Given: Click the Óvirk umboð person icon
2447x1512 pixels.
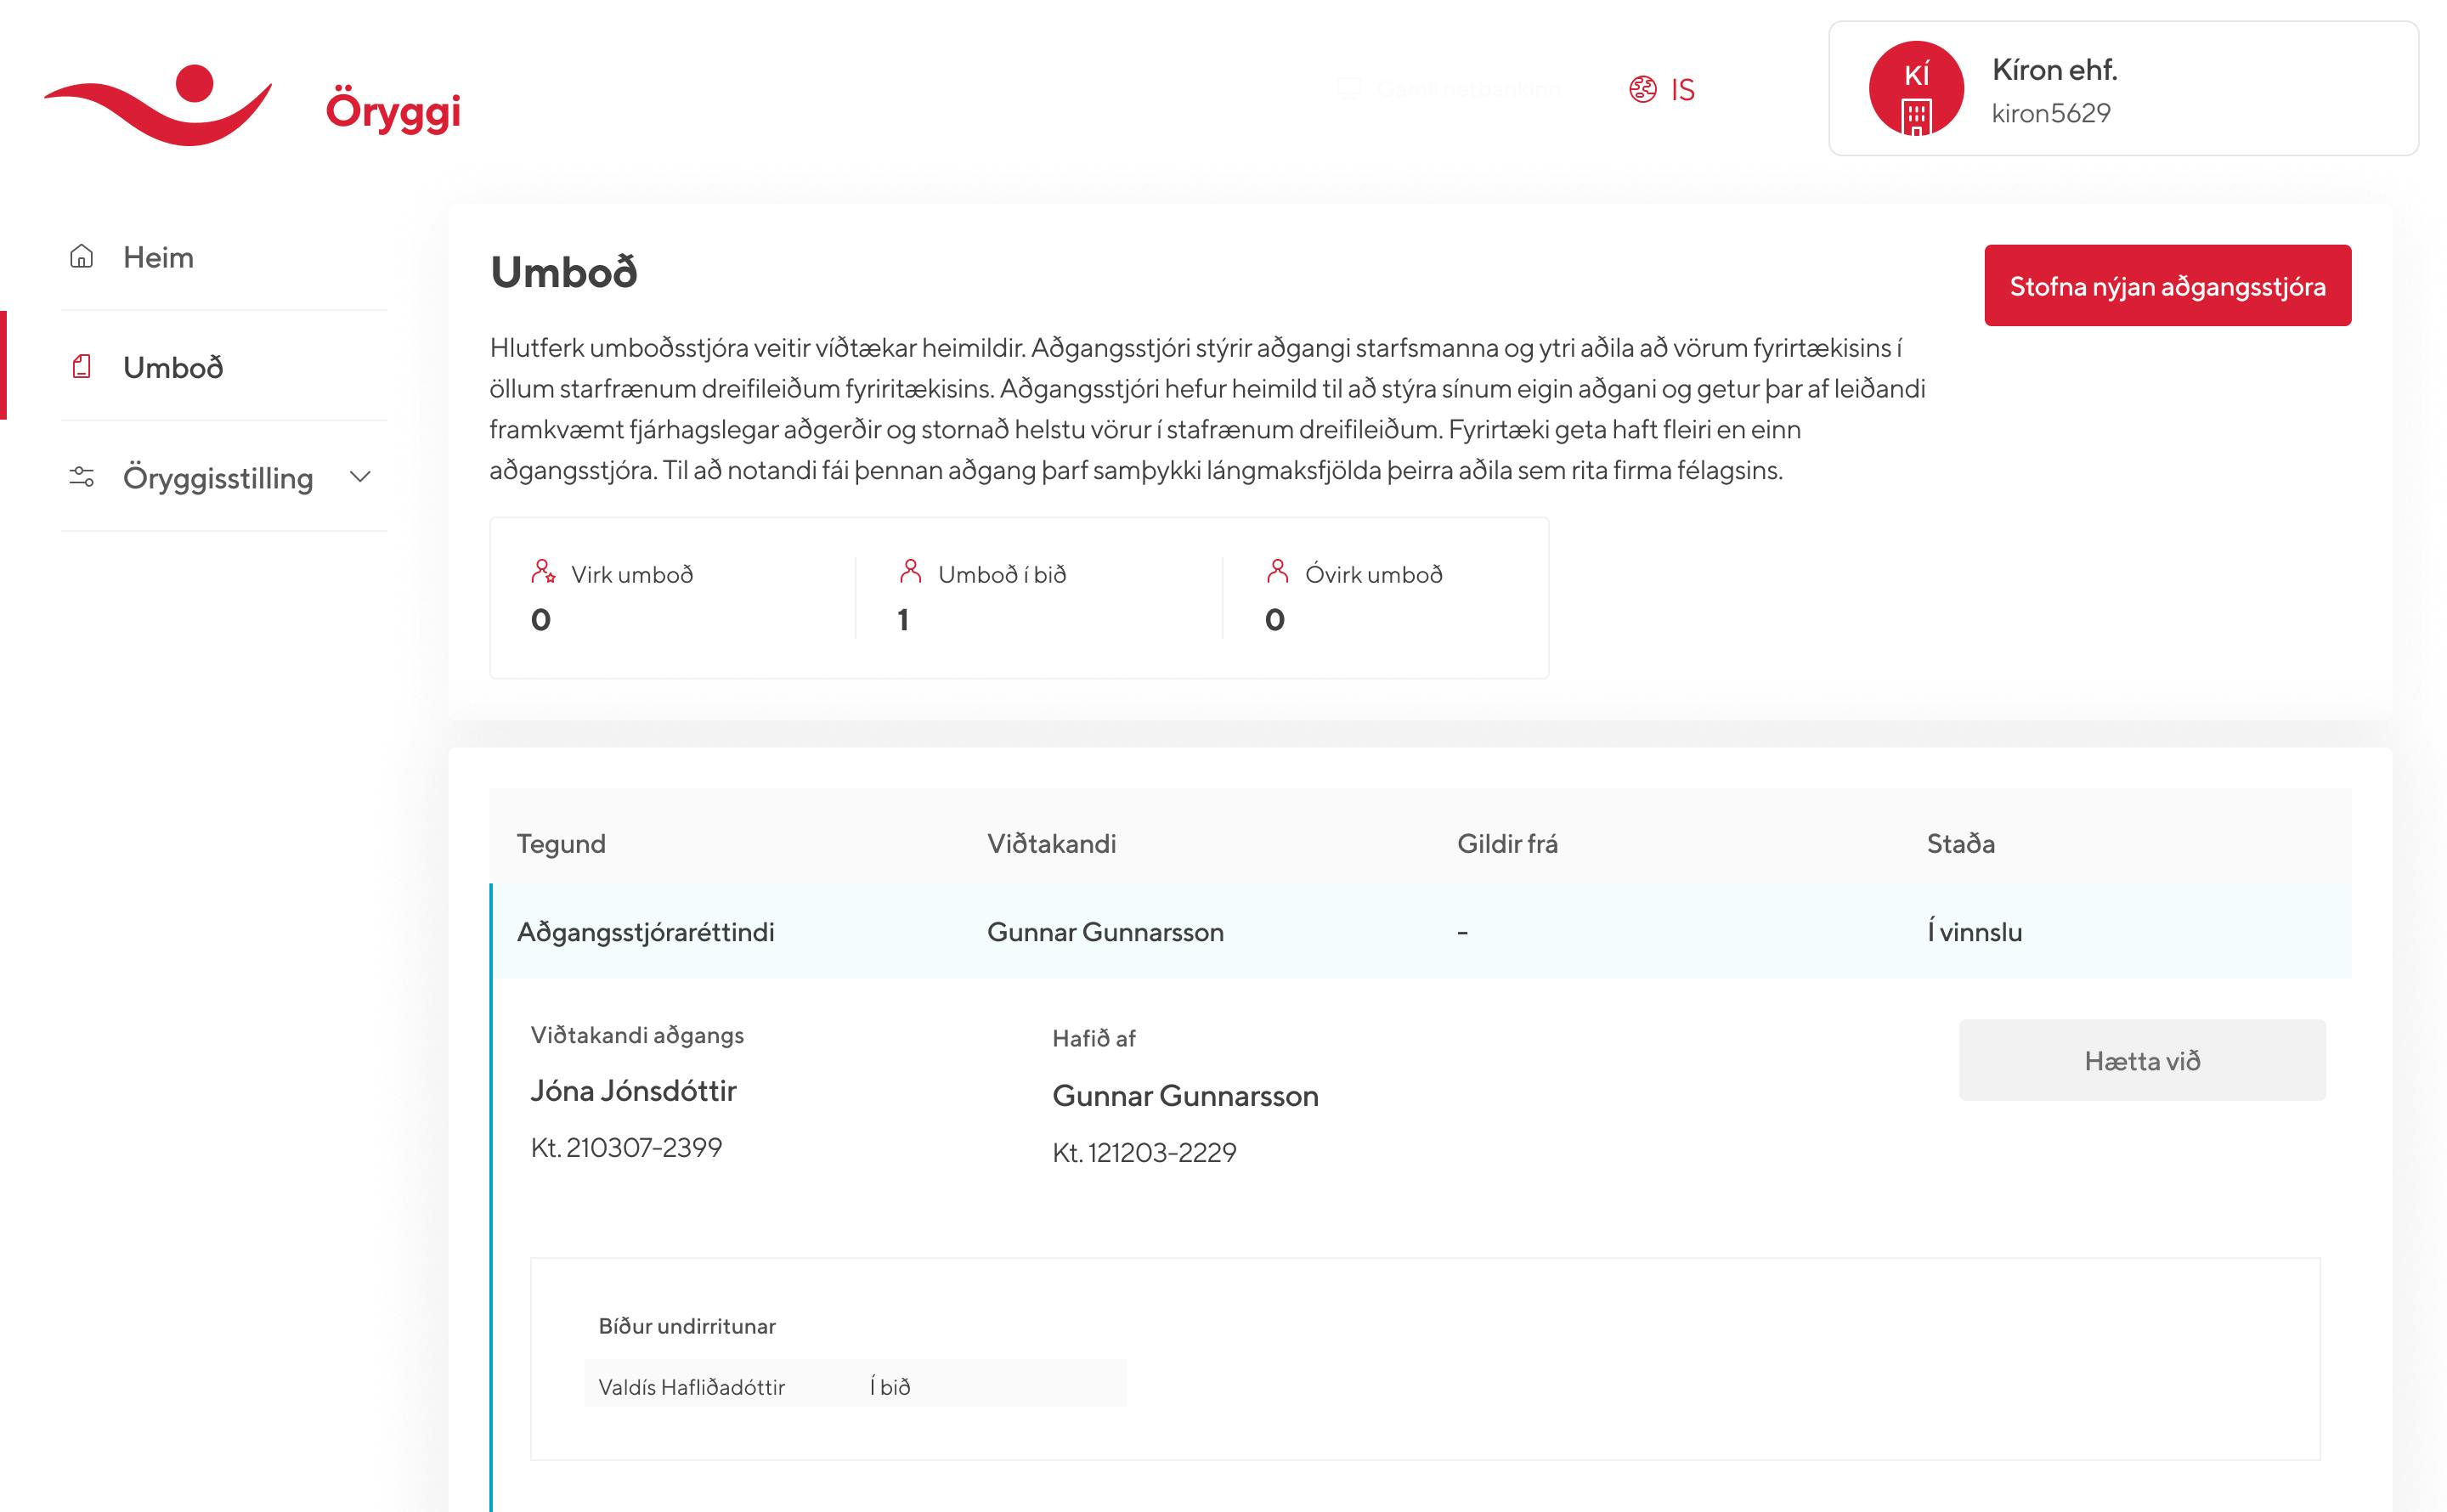Looking at the screenshot, I should tap(1277, 572).
